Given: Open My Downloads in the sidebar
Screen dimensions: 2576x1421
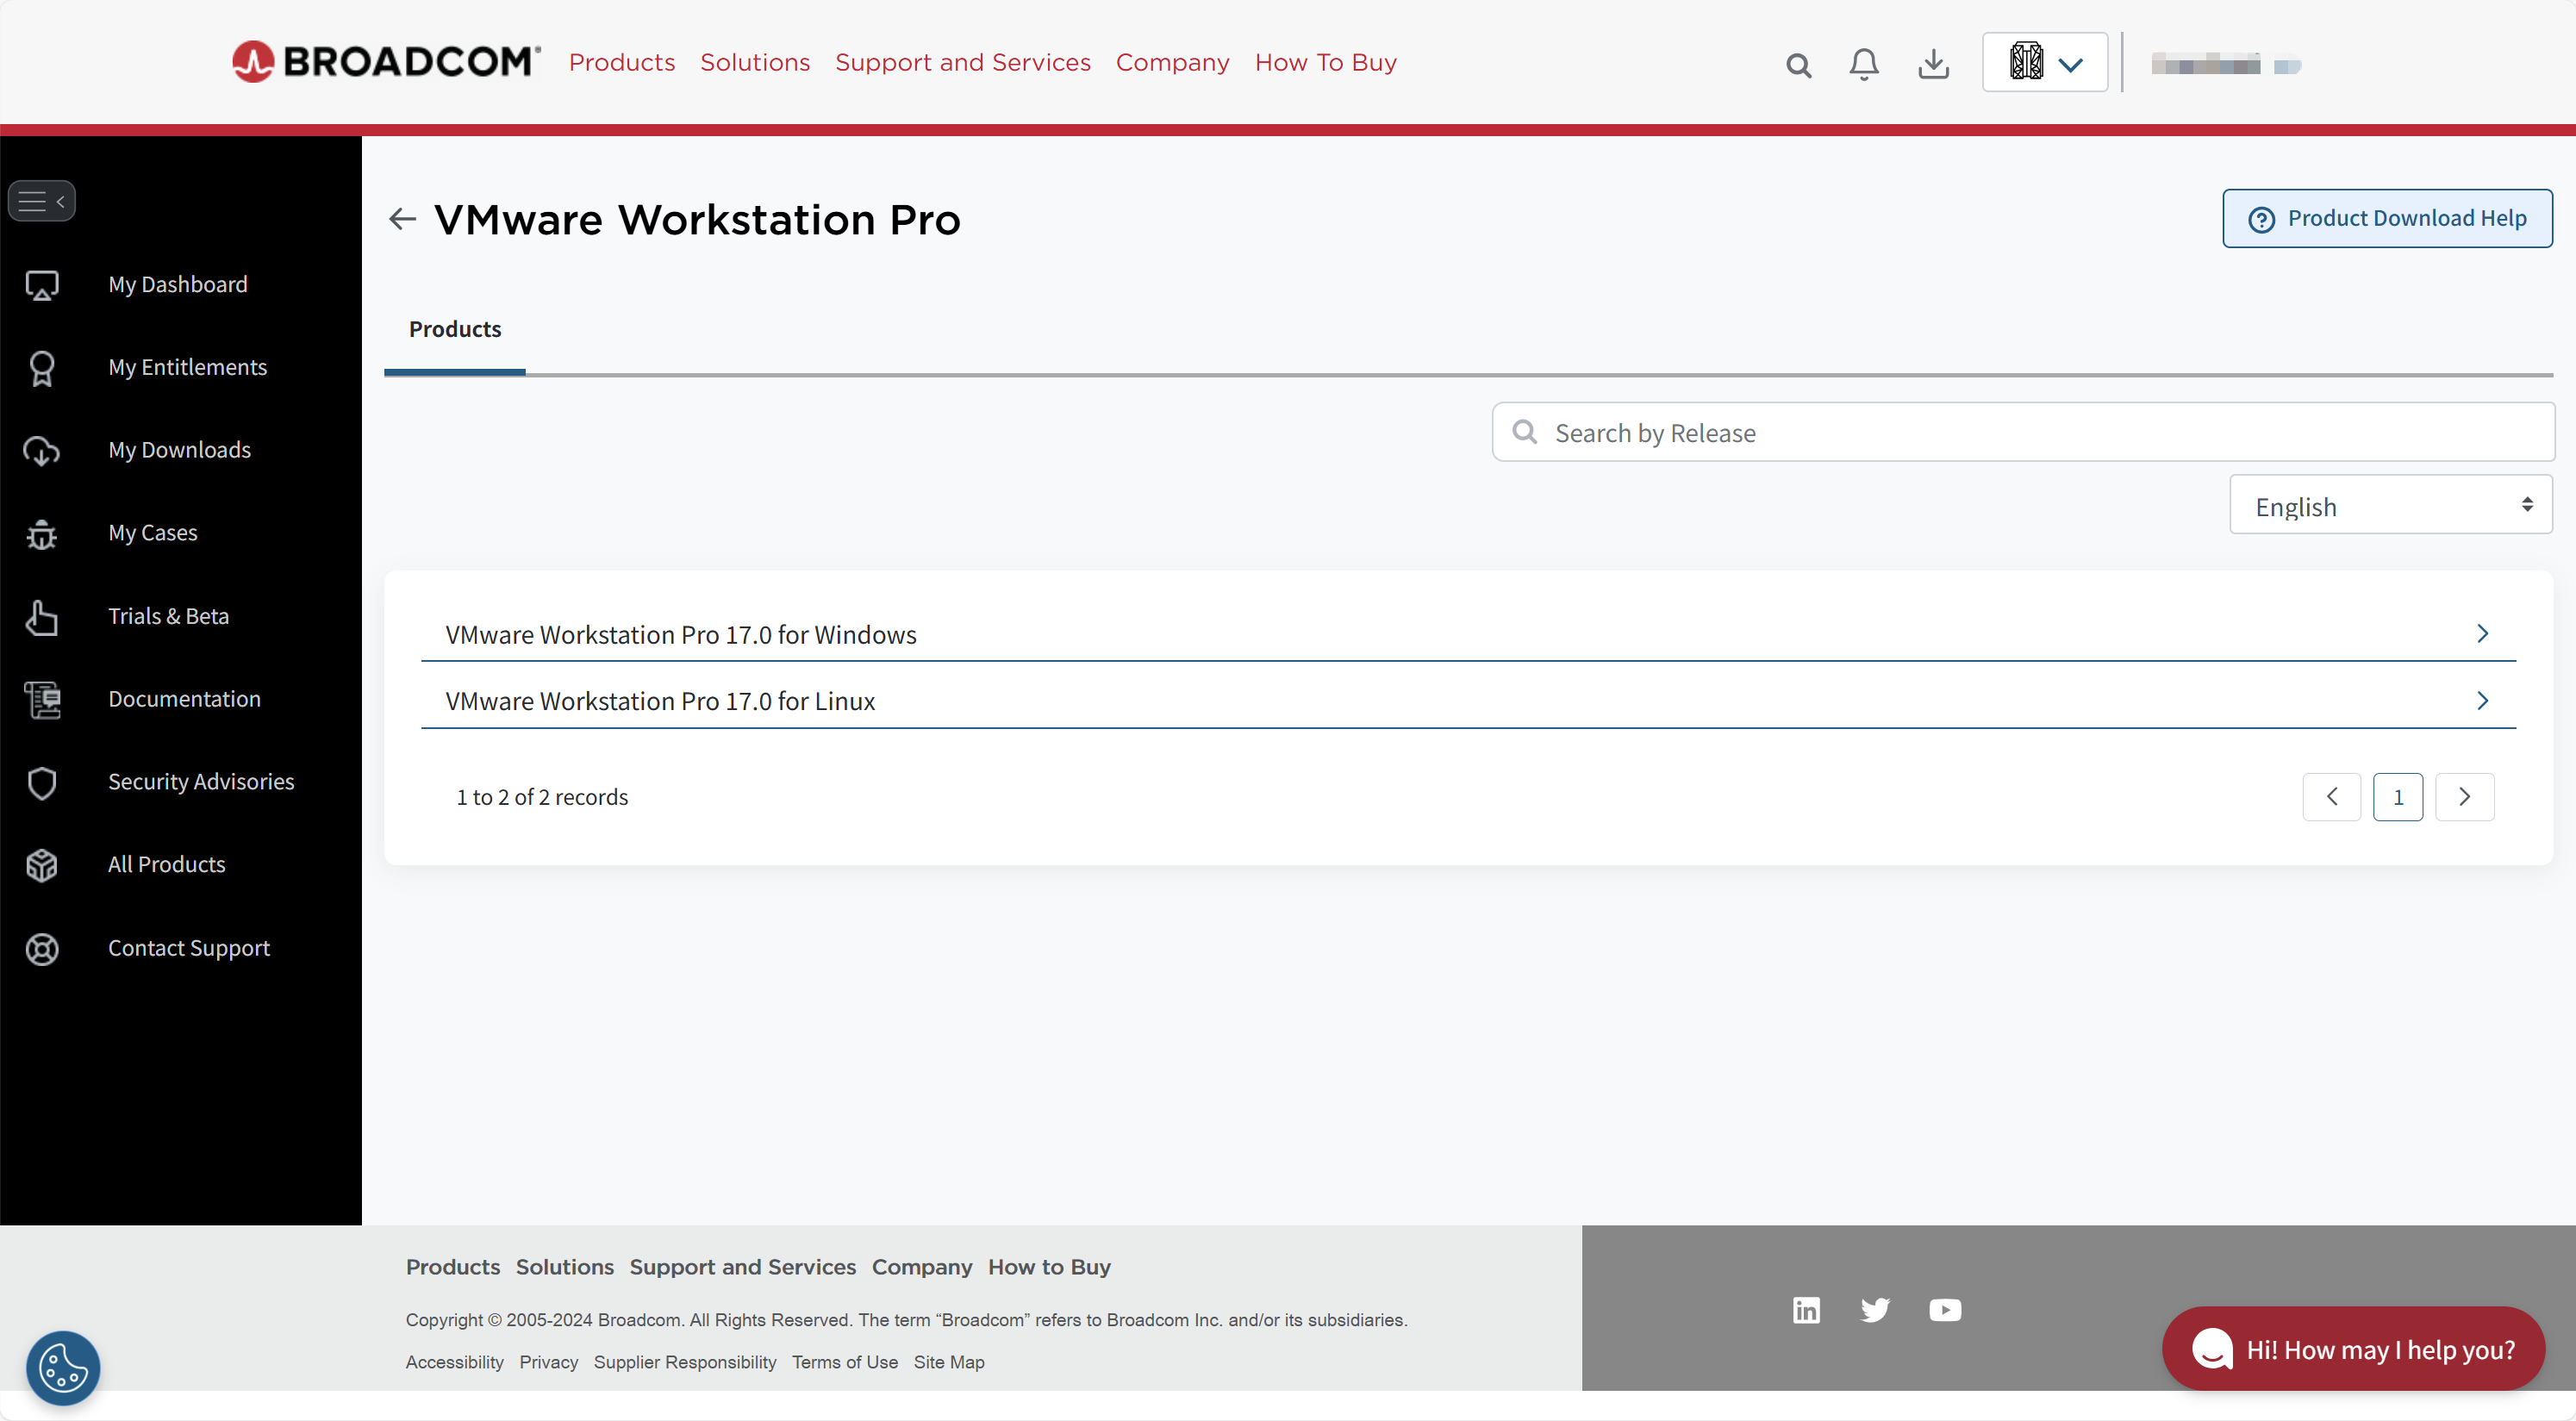Looking at the screenshot, I should pos(179,449).
